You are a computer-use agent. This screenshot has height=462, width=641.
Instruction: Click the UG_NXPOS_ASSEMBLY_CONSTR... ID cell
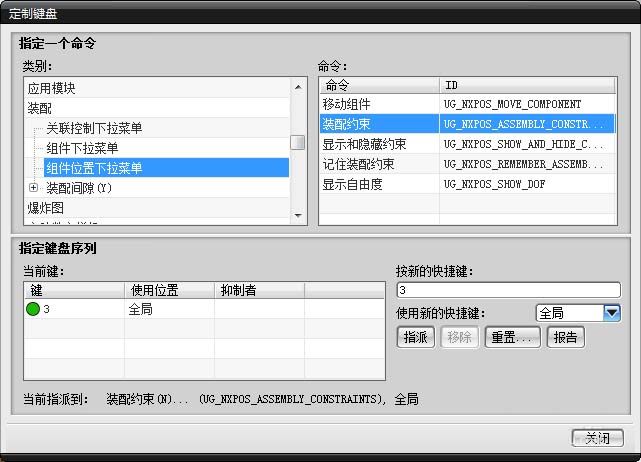click(527, 124)
